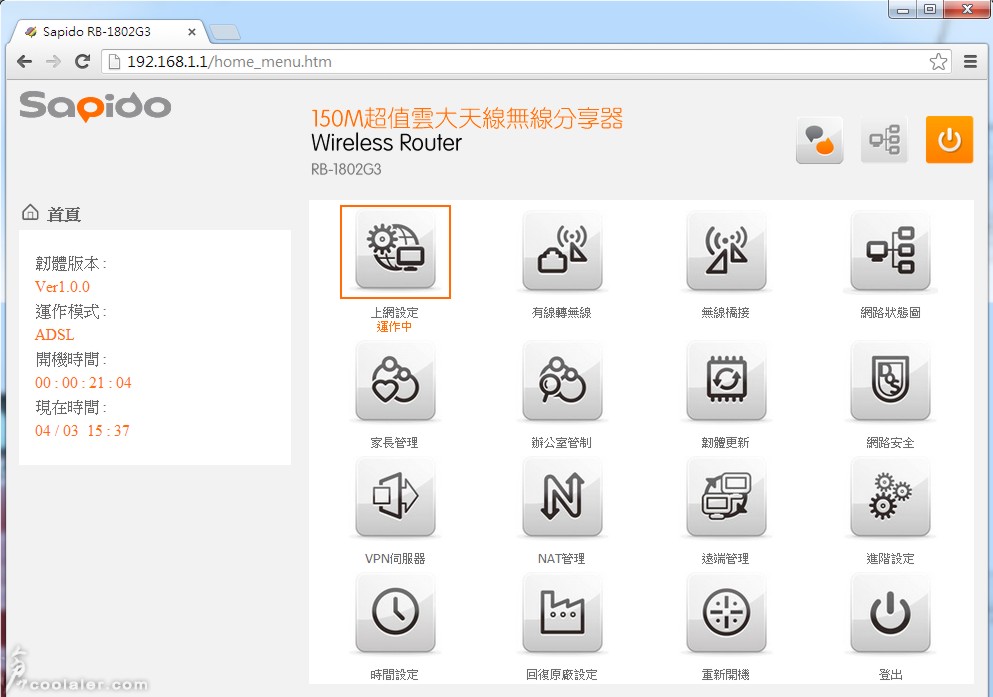Bookmark the page with the star icon
This screenshot has width=993, height=697.
coord(938,61)
